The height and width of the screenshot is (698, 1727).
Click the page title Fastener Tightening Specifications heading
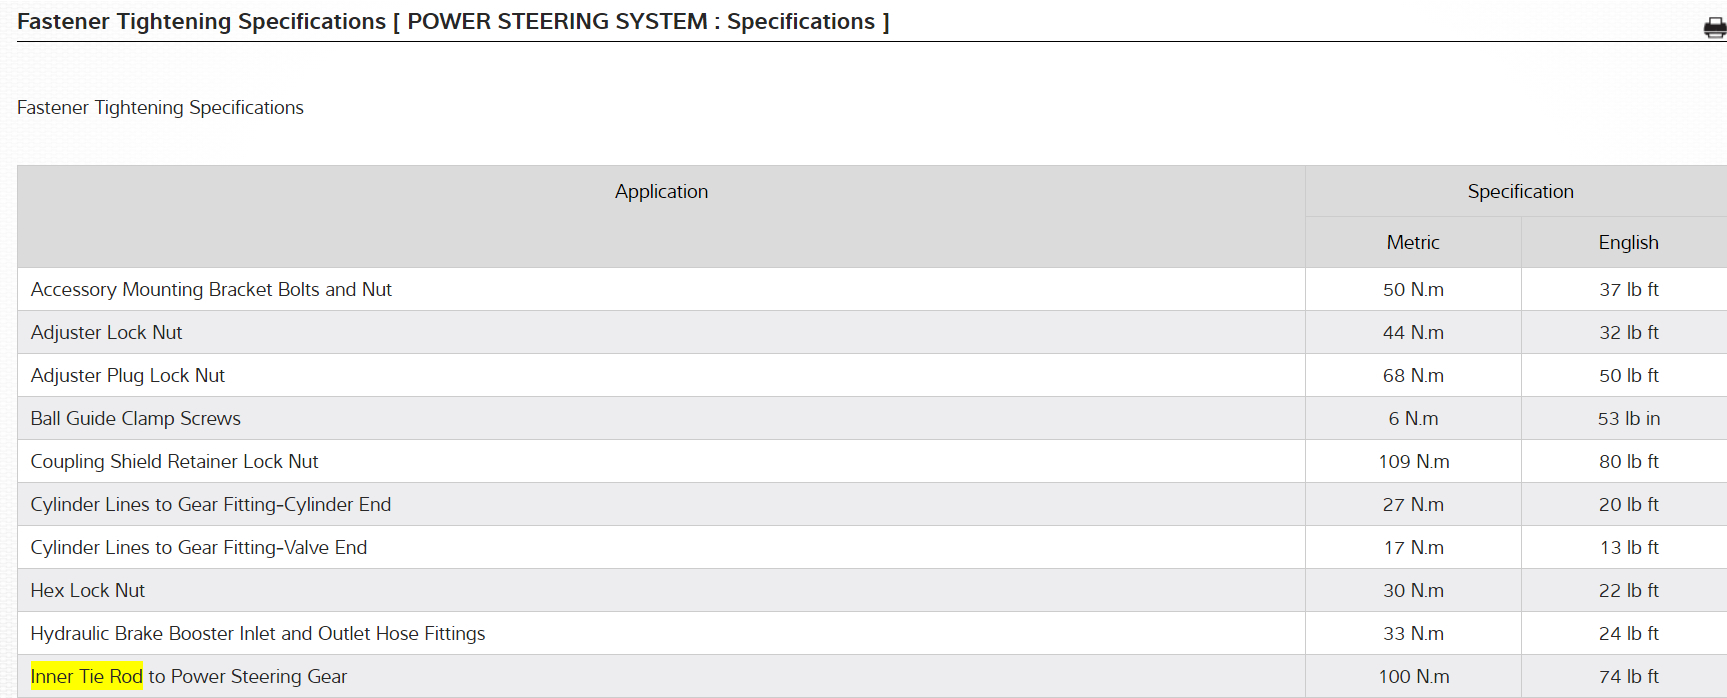coord(452,22)
